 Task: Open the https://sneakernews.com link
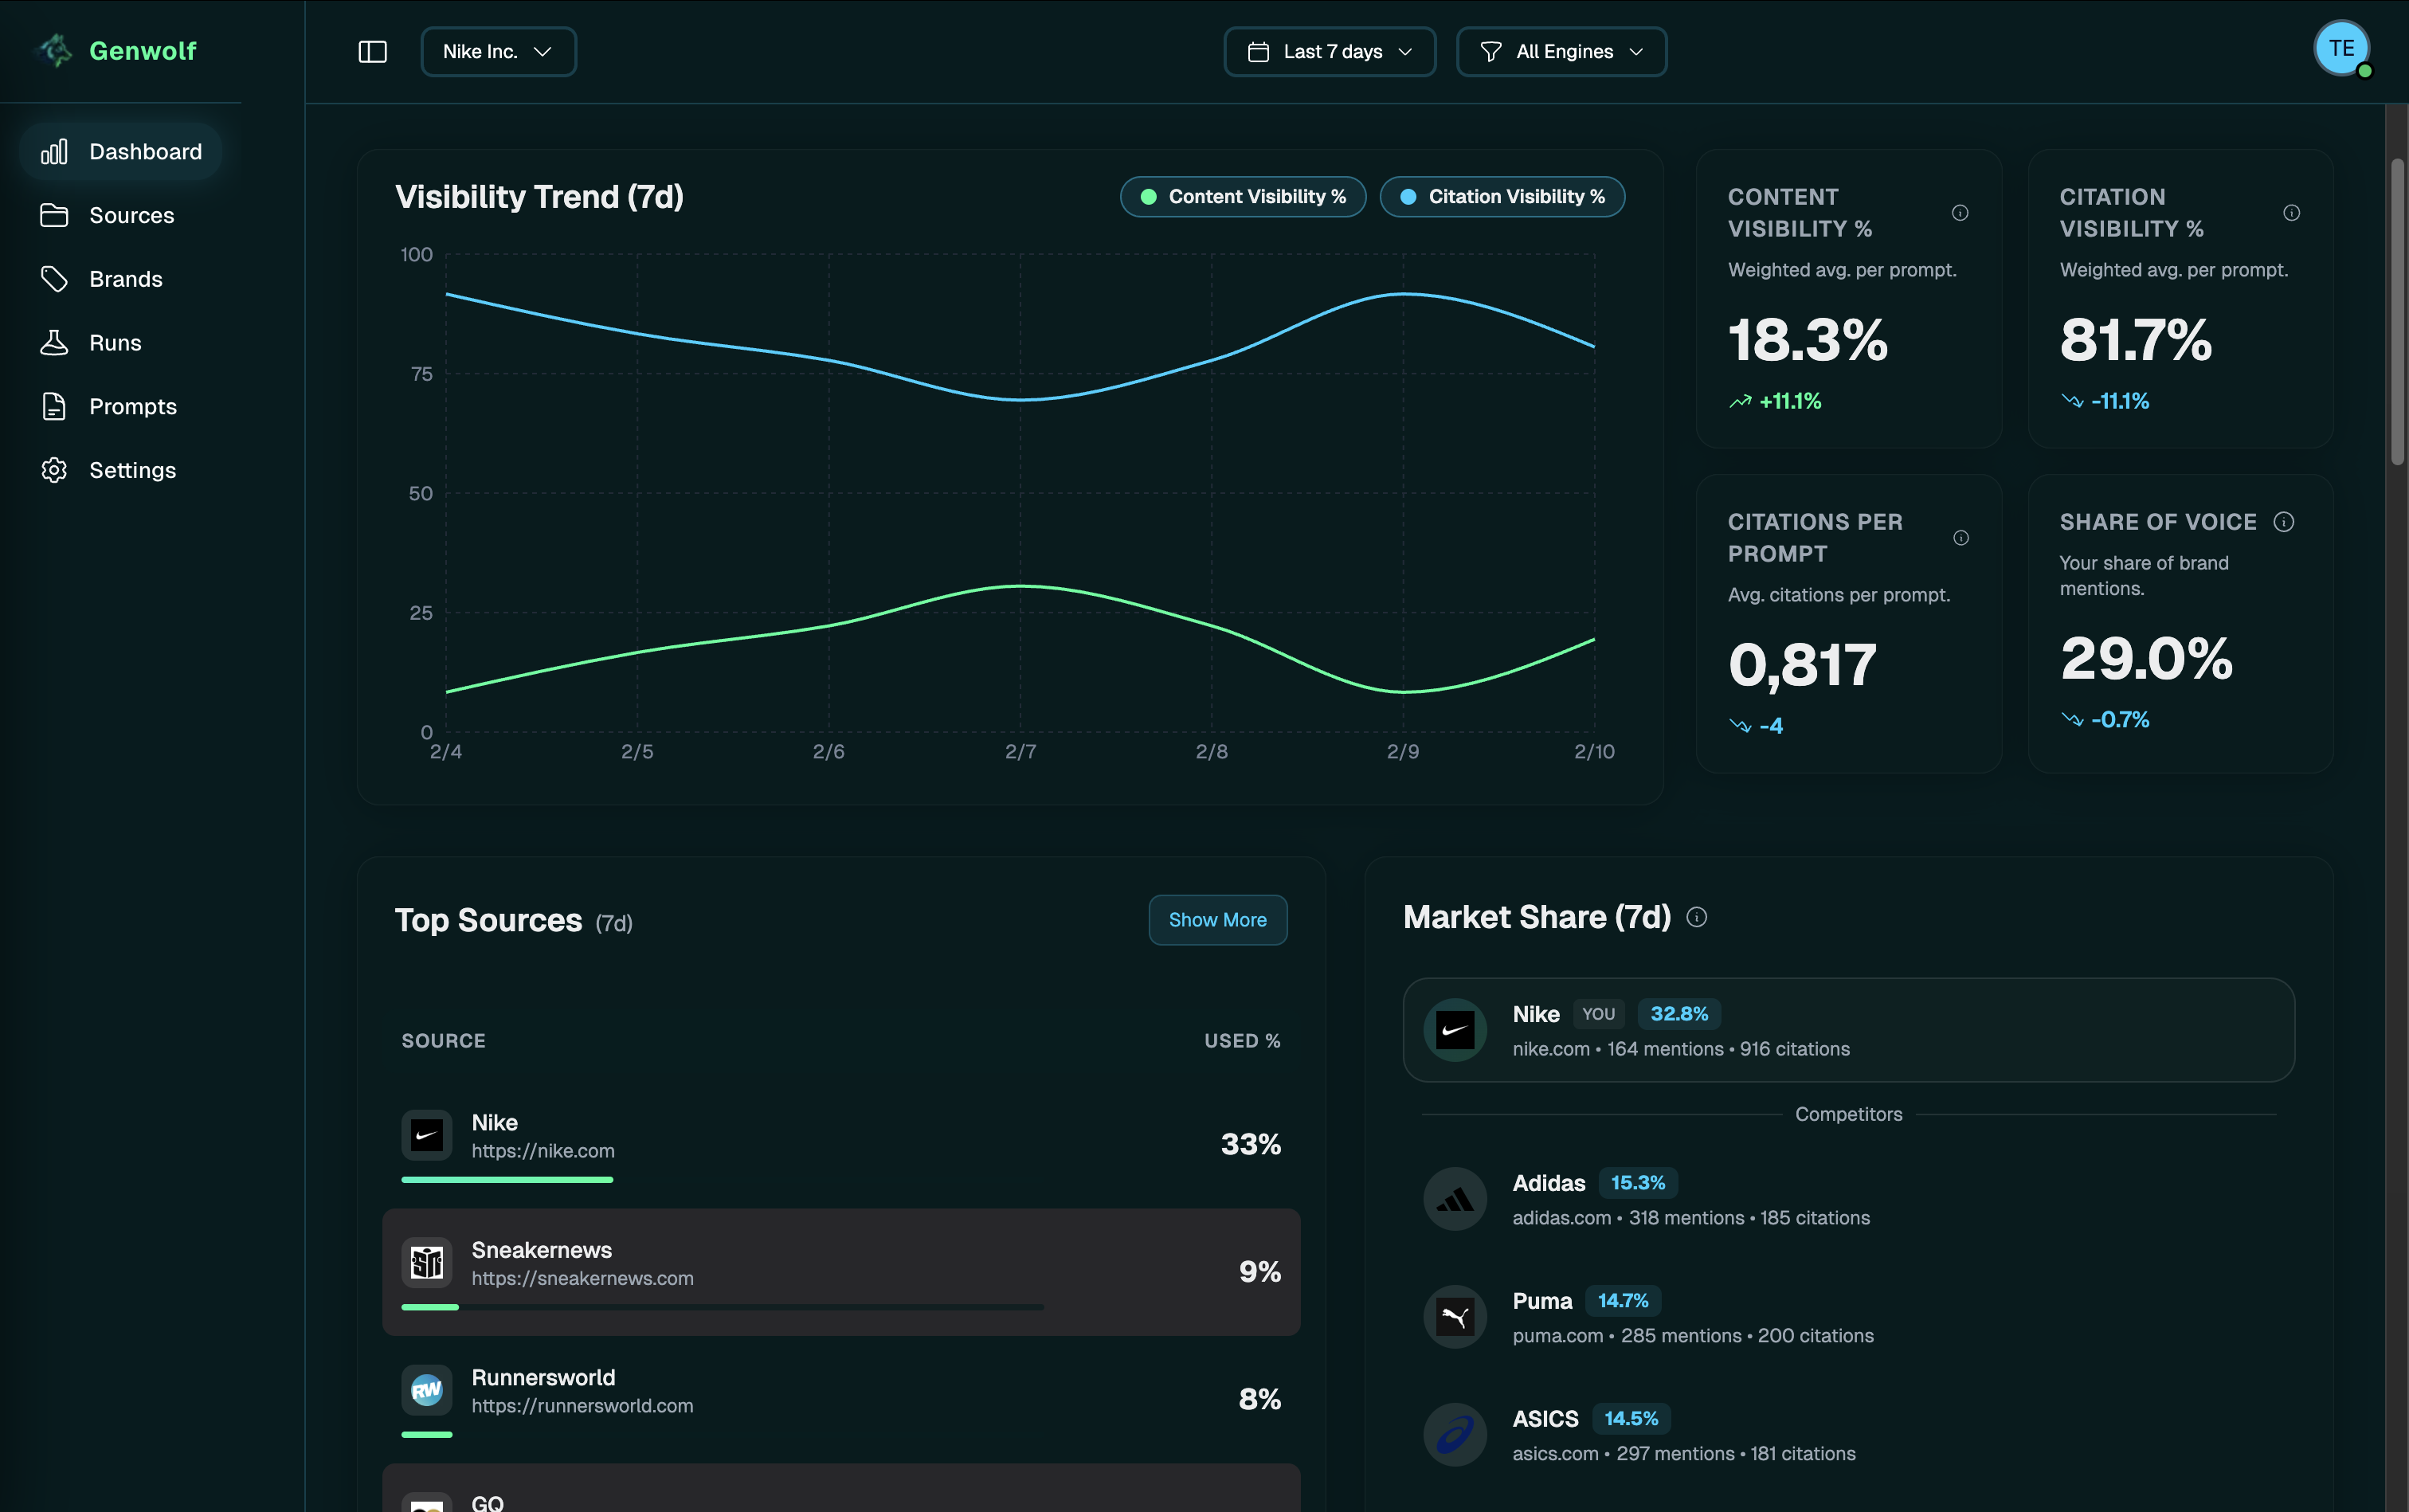(x=582, y=1277)
